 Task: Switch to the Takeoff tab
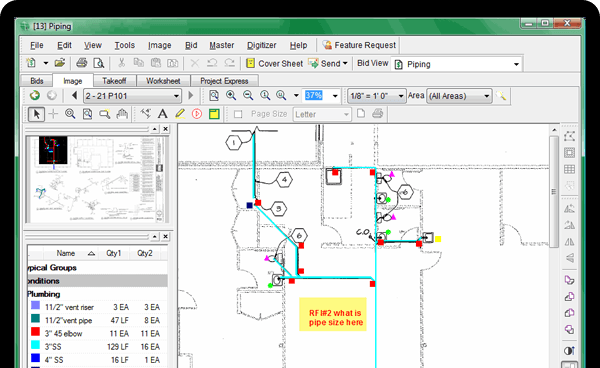coord(114,81)
